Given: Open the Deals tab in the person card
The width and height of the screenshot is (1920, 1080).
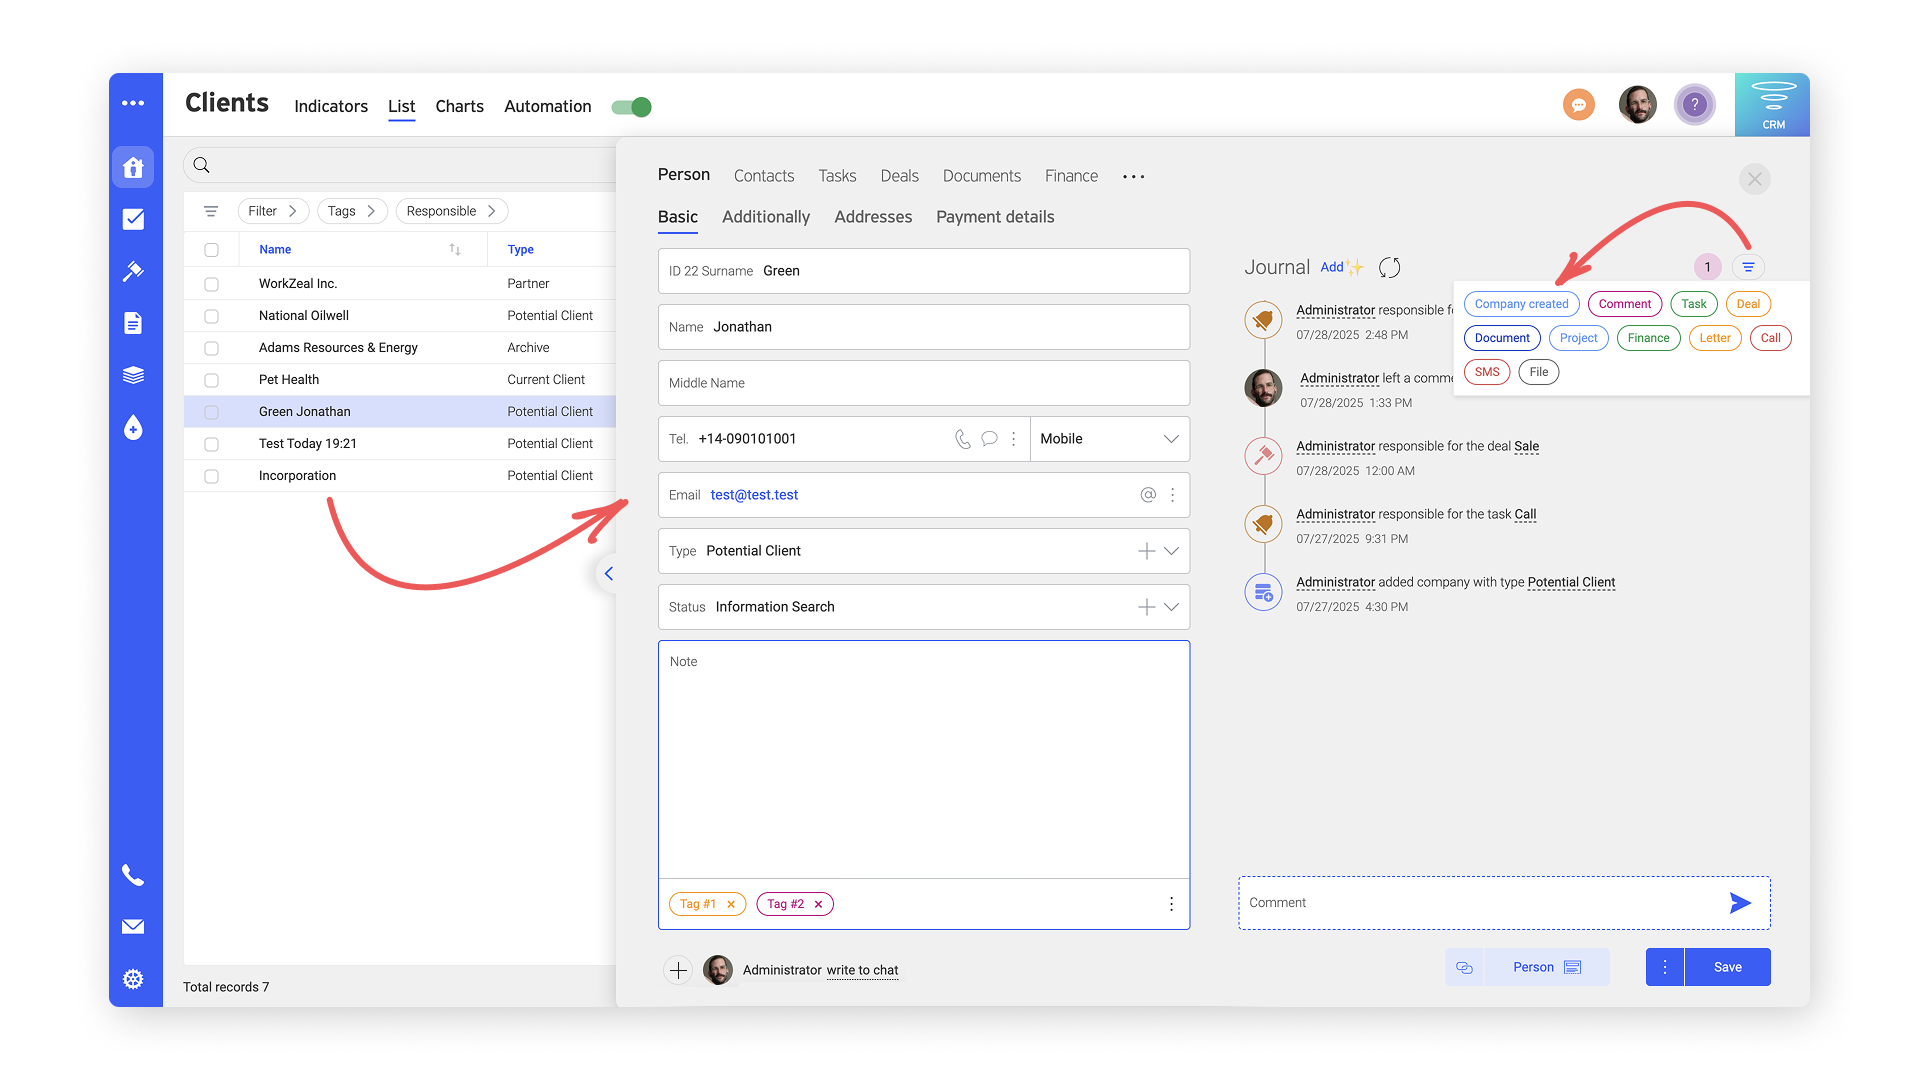Looking at the screenshot, I should (899, 175).
